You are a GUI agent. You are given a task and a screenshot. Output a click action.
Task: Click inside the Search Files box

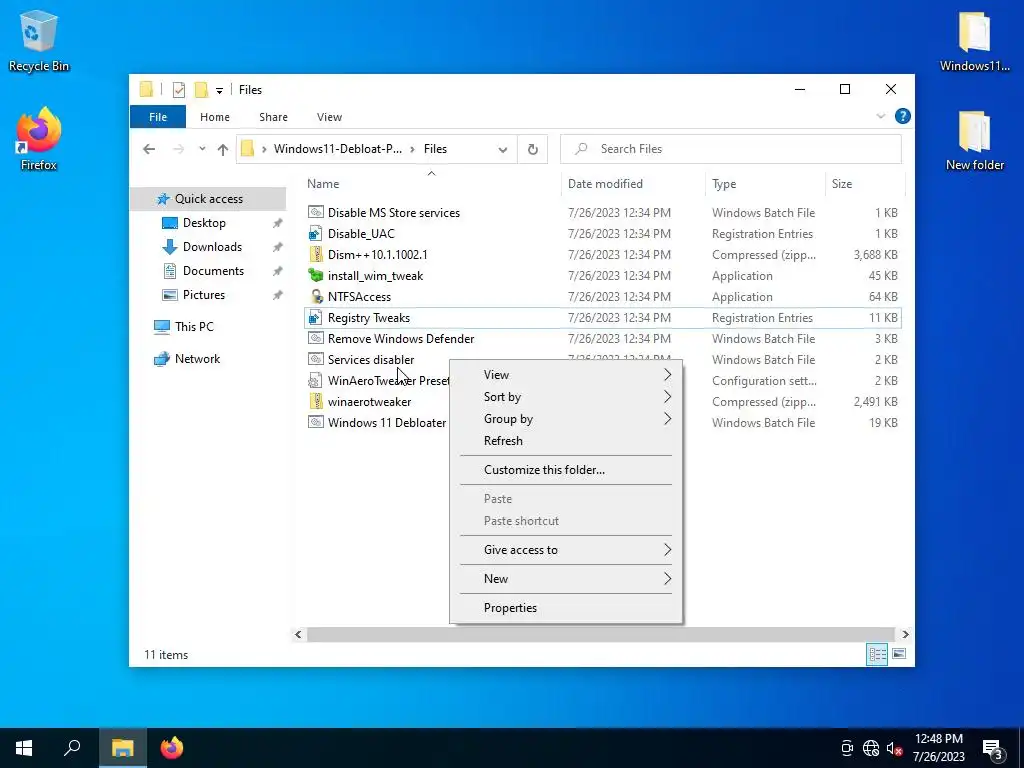(731, 149)
